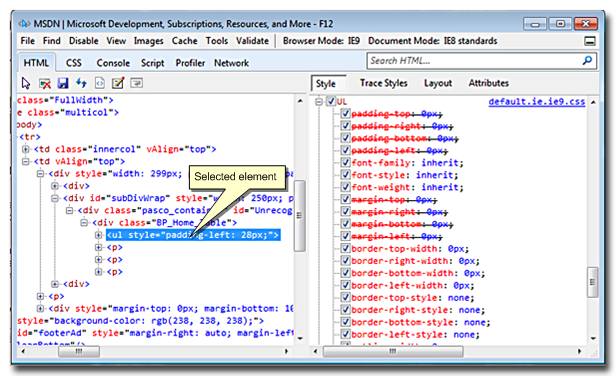This screenshot has height=377, width=616.
Task: Click the Style pane horizontal scrollbar thumb
Action: tap(393, 351)
